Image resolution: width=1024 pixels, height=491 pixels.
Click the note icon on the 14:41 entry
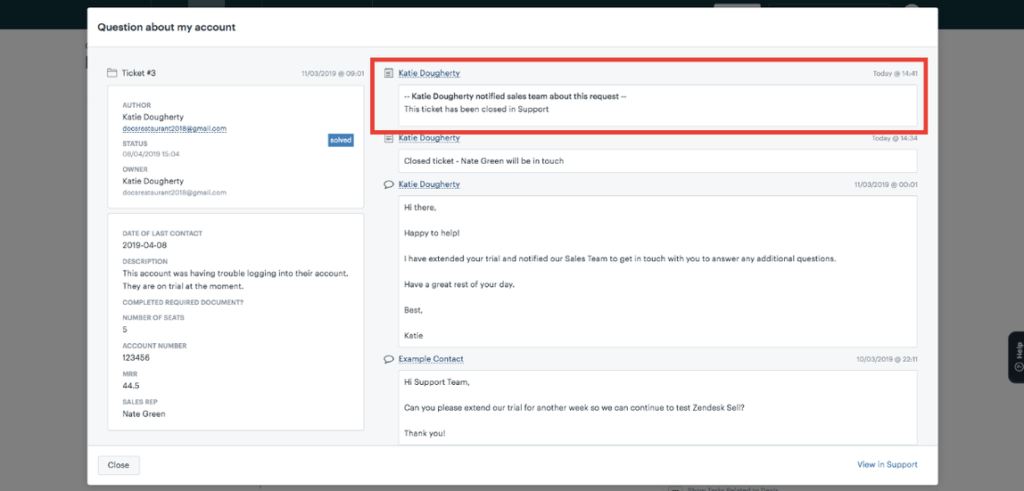[389, 73]
